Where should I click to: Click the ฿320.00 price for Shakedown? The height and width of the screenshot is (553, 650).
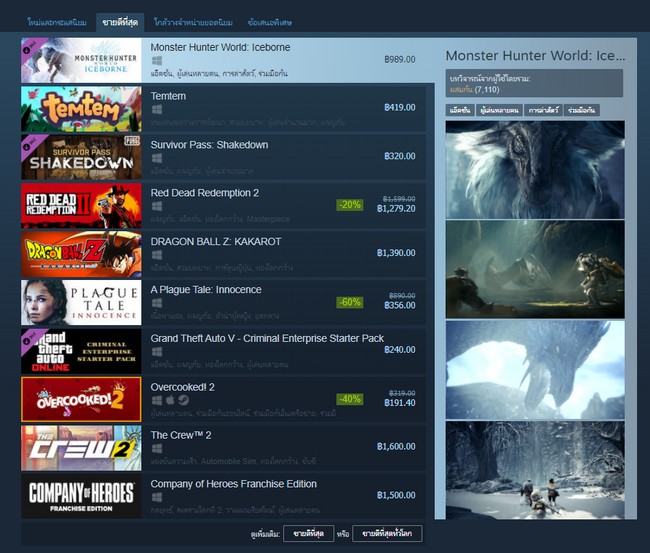click(400, 156)
